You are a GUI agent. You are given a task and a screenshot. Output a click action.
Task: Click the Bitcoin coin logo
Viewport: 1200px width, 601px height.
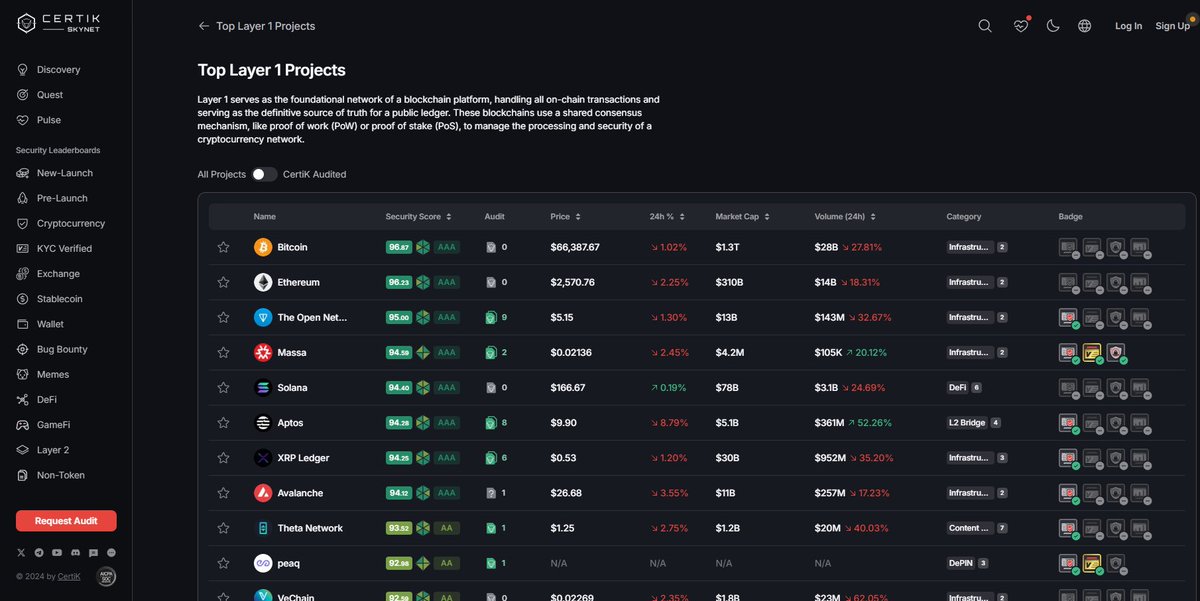click(263, 247)
